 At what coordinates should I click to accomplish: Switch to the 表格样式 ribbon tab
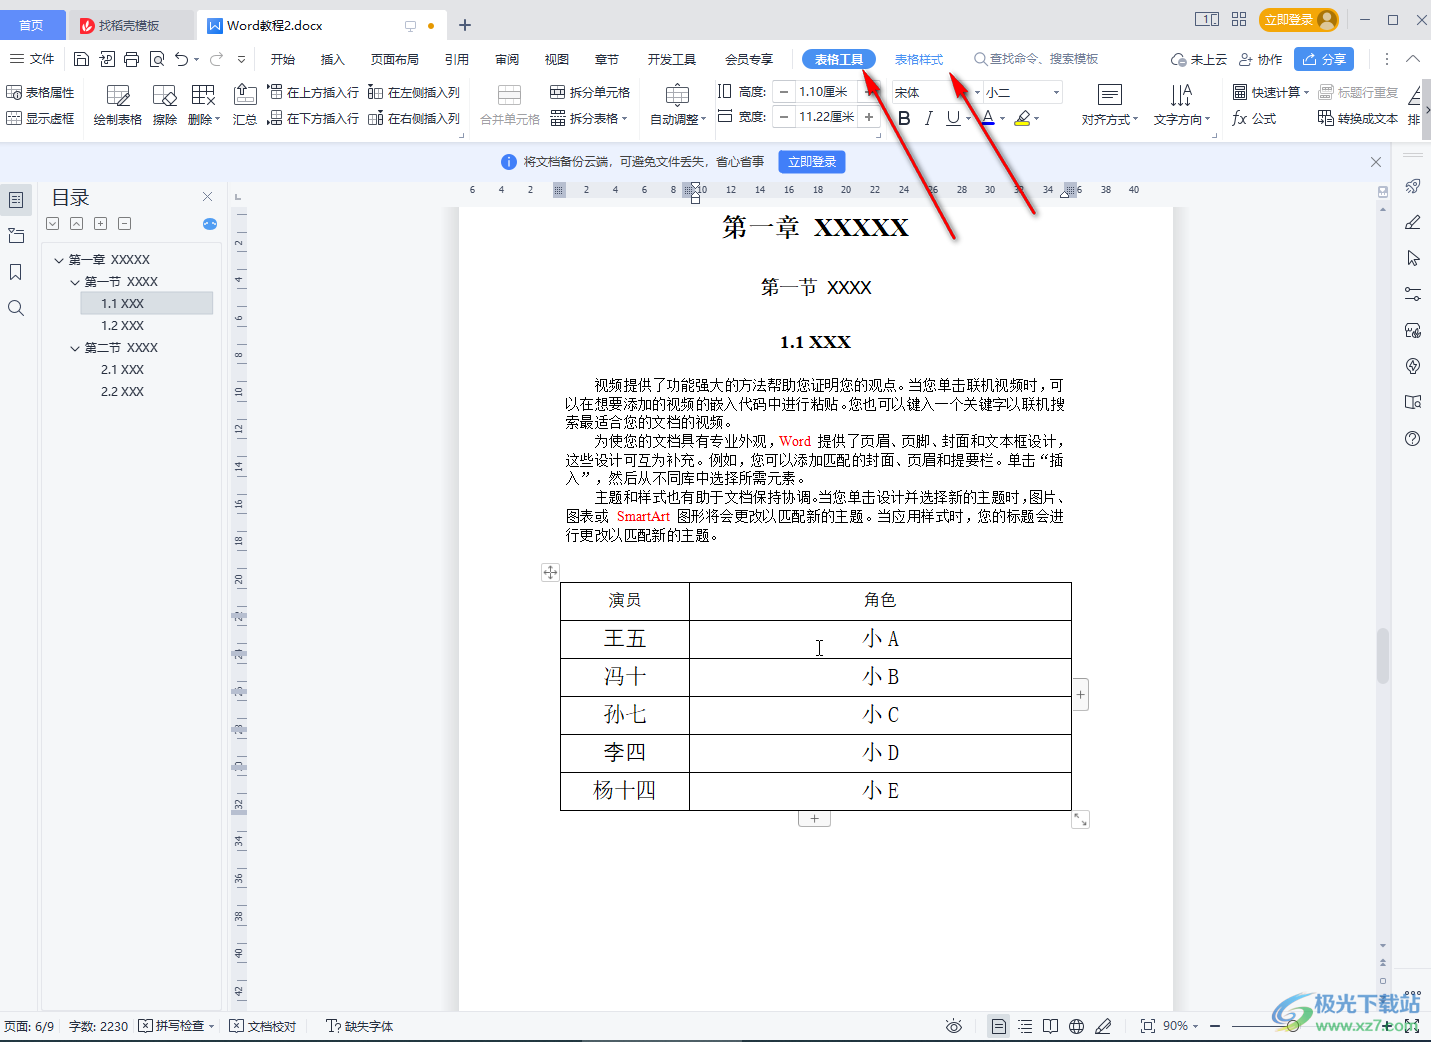pyautogui.click(x=919, y=59)
